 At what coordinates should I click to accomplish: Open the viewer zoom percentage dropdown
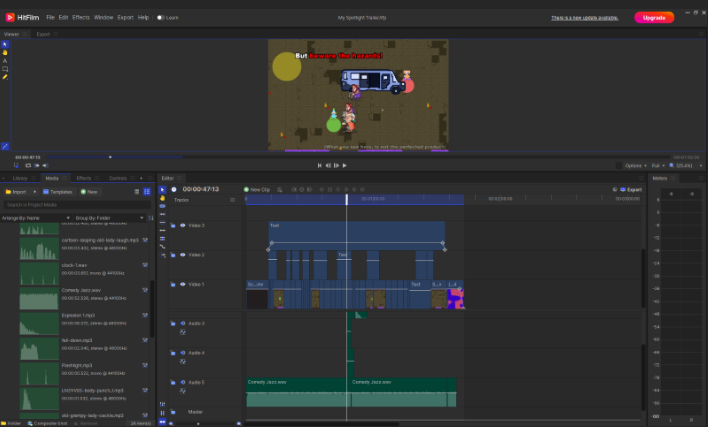tap(686, 166)
